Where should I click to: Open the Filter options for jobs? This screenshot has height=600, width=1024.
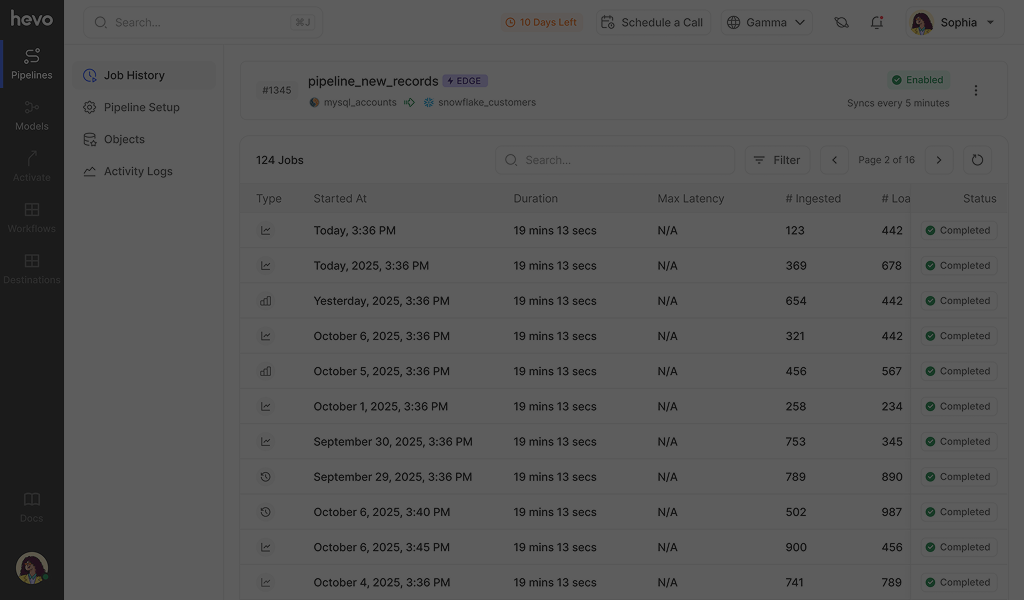(x=777, y=159)
